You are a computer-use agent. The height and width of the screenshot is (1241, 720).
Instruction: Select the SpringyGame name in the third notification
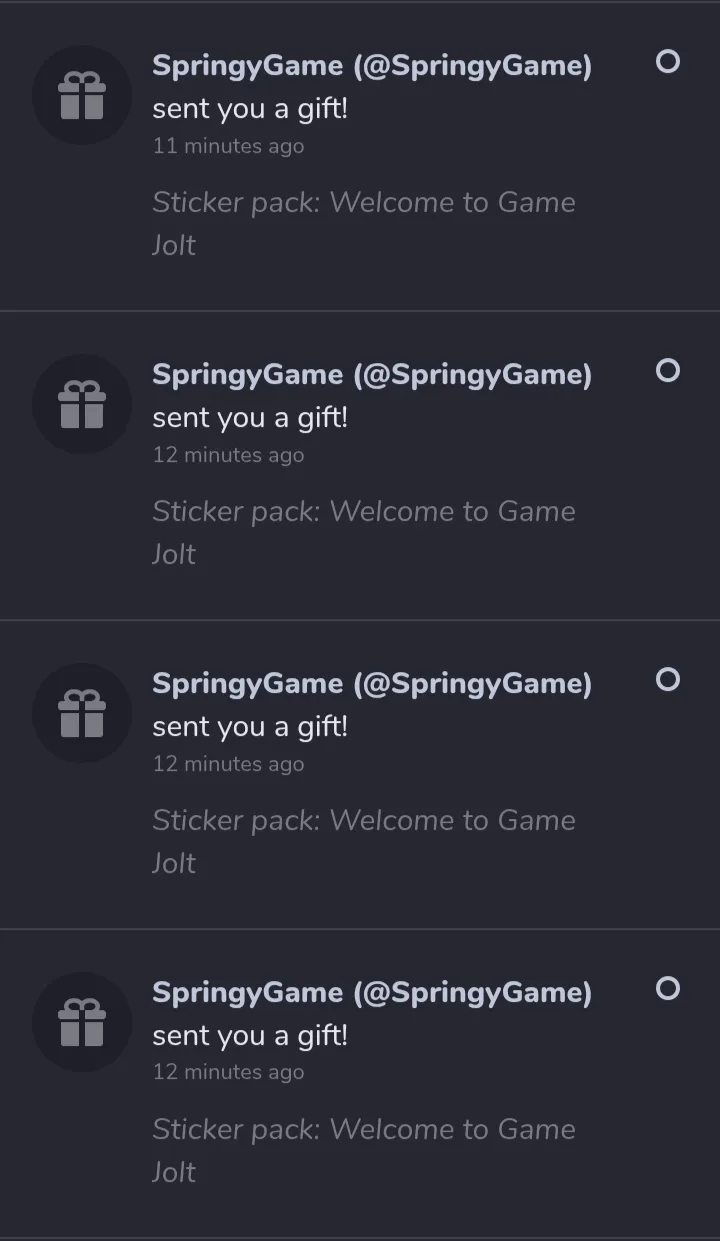tap(371, 684)
